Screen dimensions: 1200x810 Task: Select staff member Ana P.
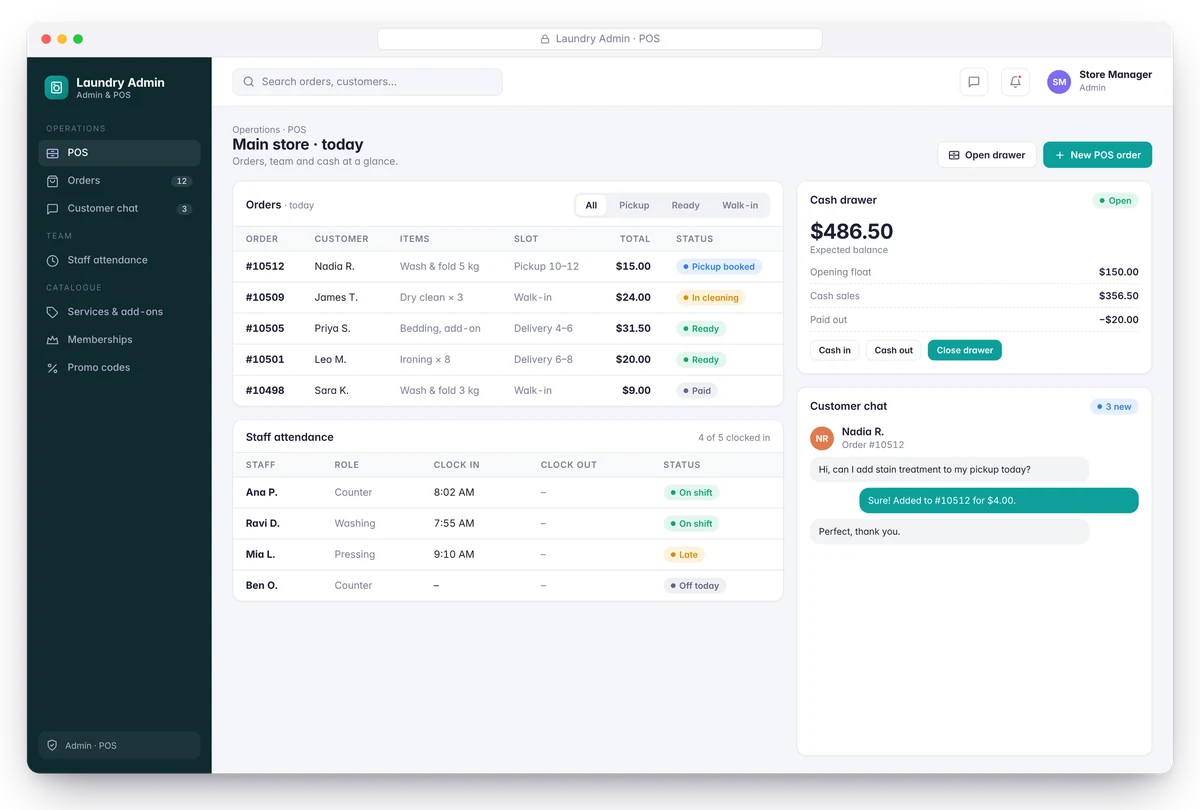(508, 493)
